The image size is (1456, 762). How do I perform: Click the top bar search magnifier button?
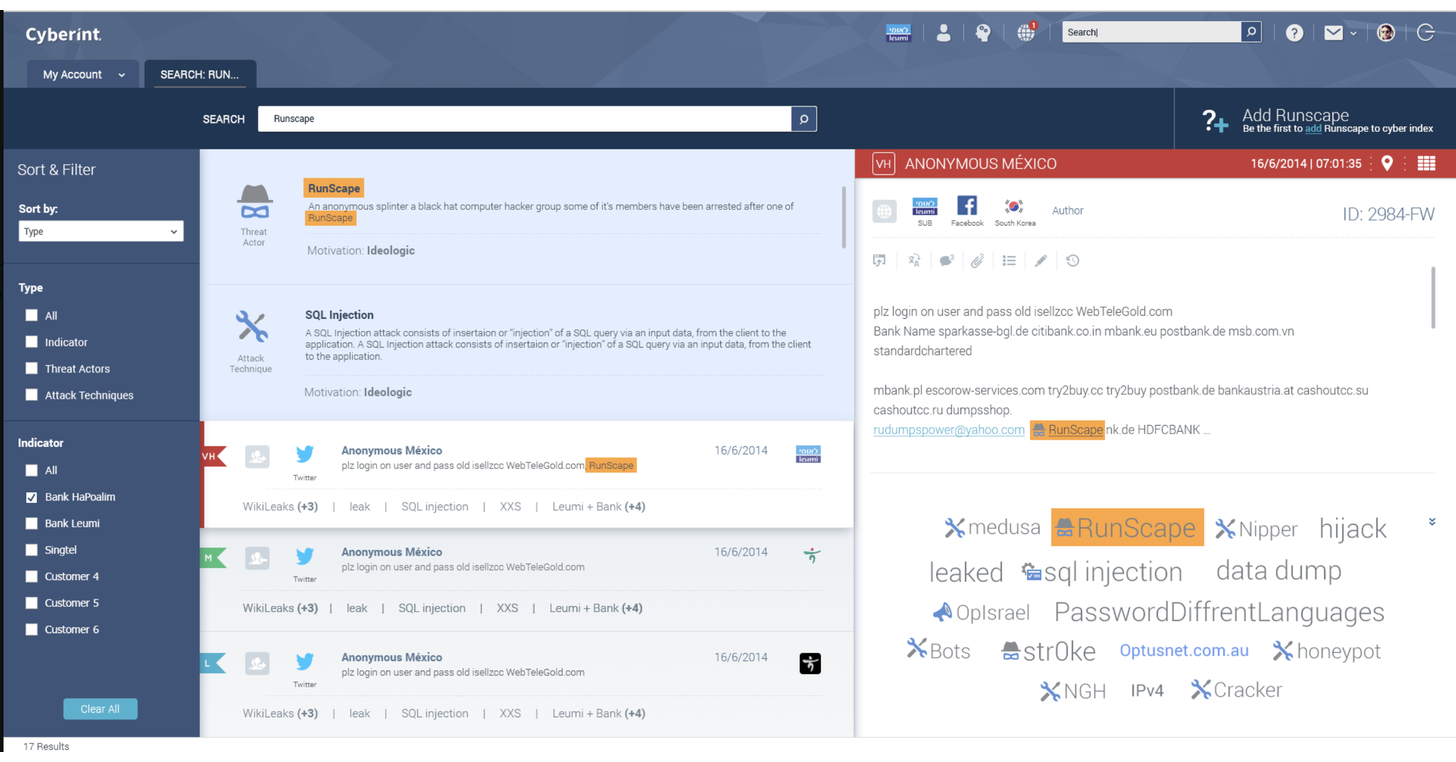1251,32
